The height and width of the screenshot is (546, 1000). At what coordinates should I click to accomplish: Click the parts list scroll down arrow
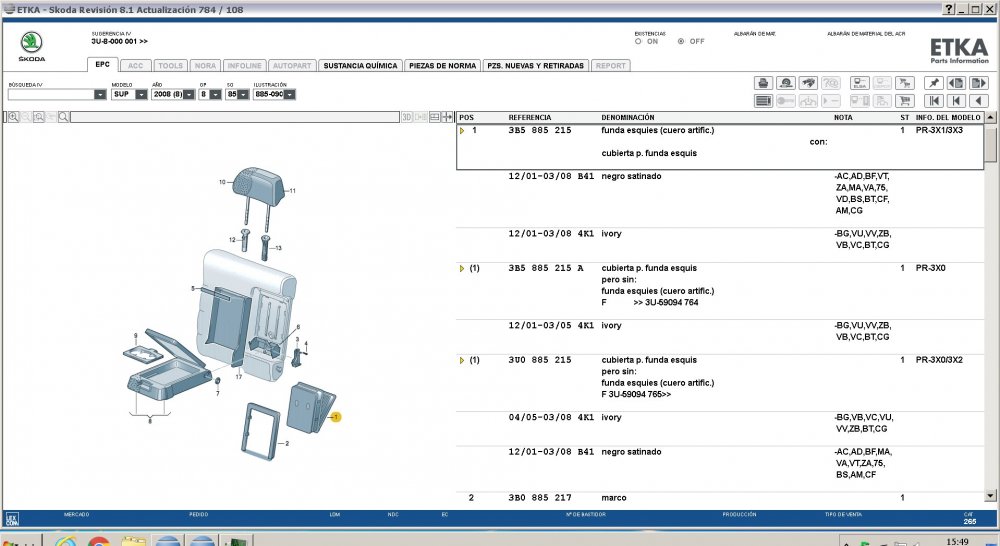990,496
